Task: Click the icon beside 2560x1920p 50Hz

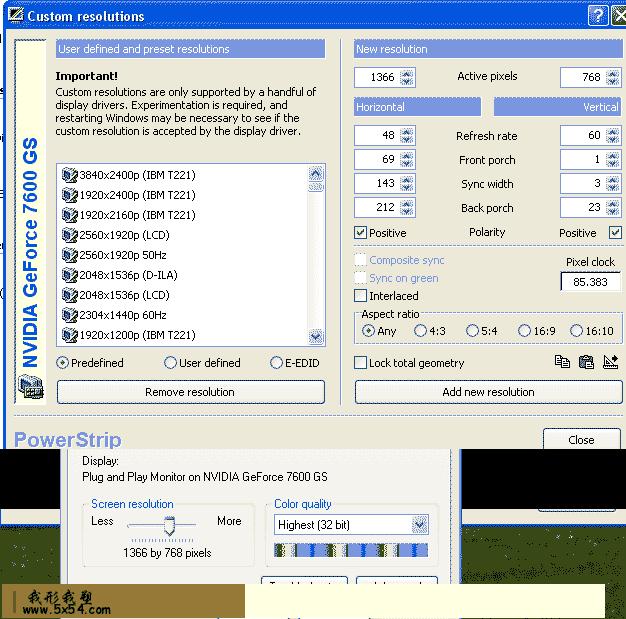Action: point(69,255)
